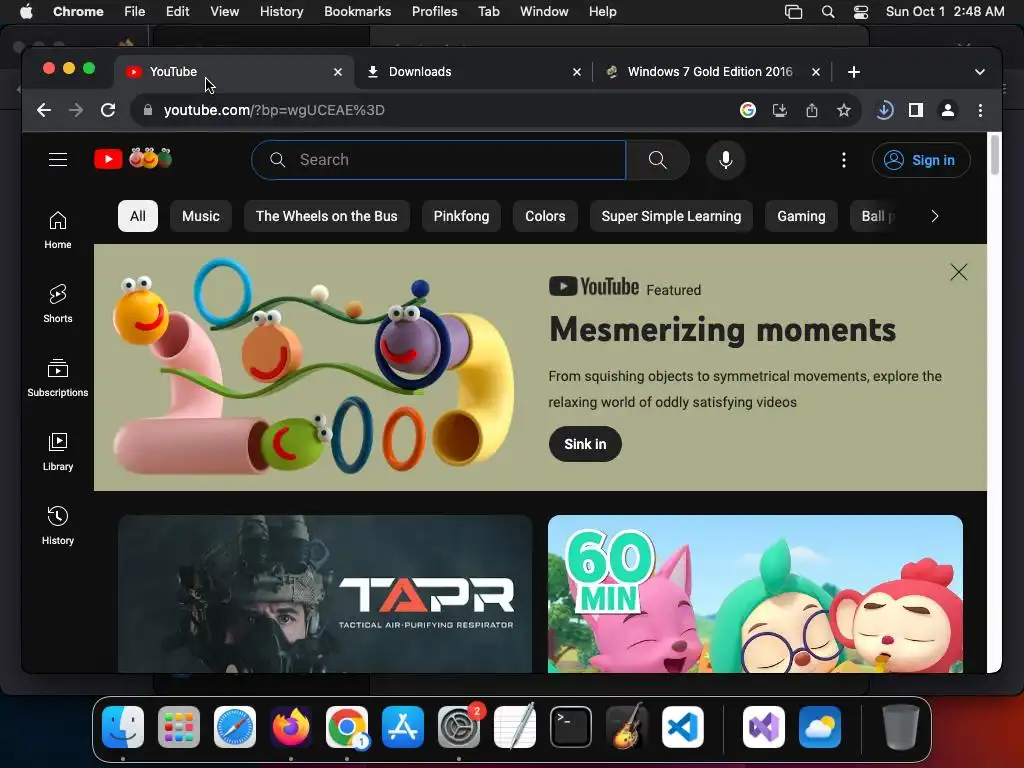This screenshot has width=1024, height=768.
Task: Open Chrome three-dot menu
Action: click(980, 110)
